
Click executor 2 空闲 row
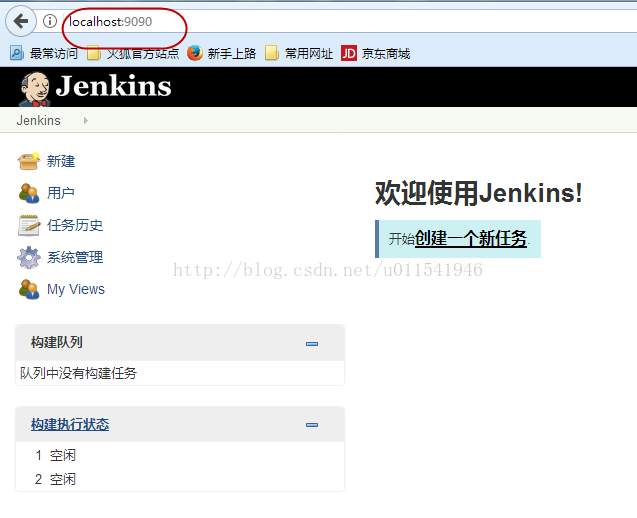[180, 479]
